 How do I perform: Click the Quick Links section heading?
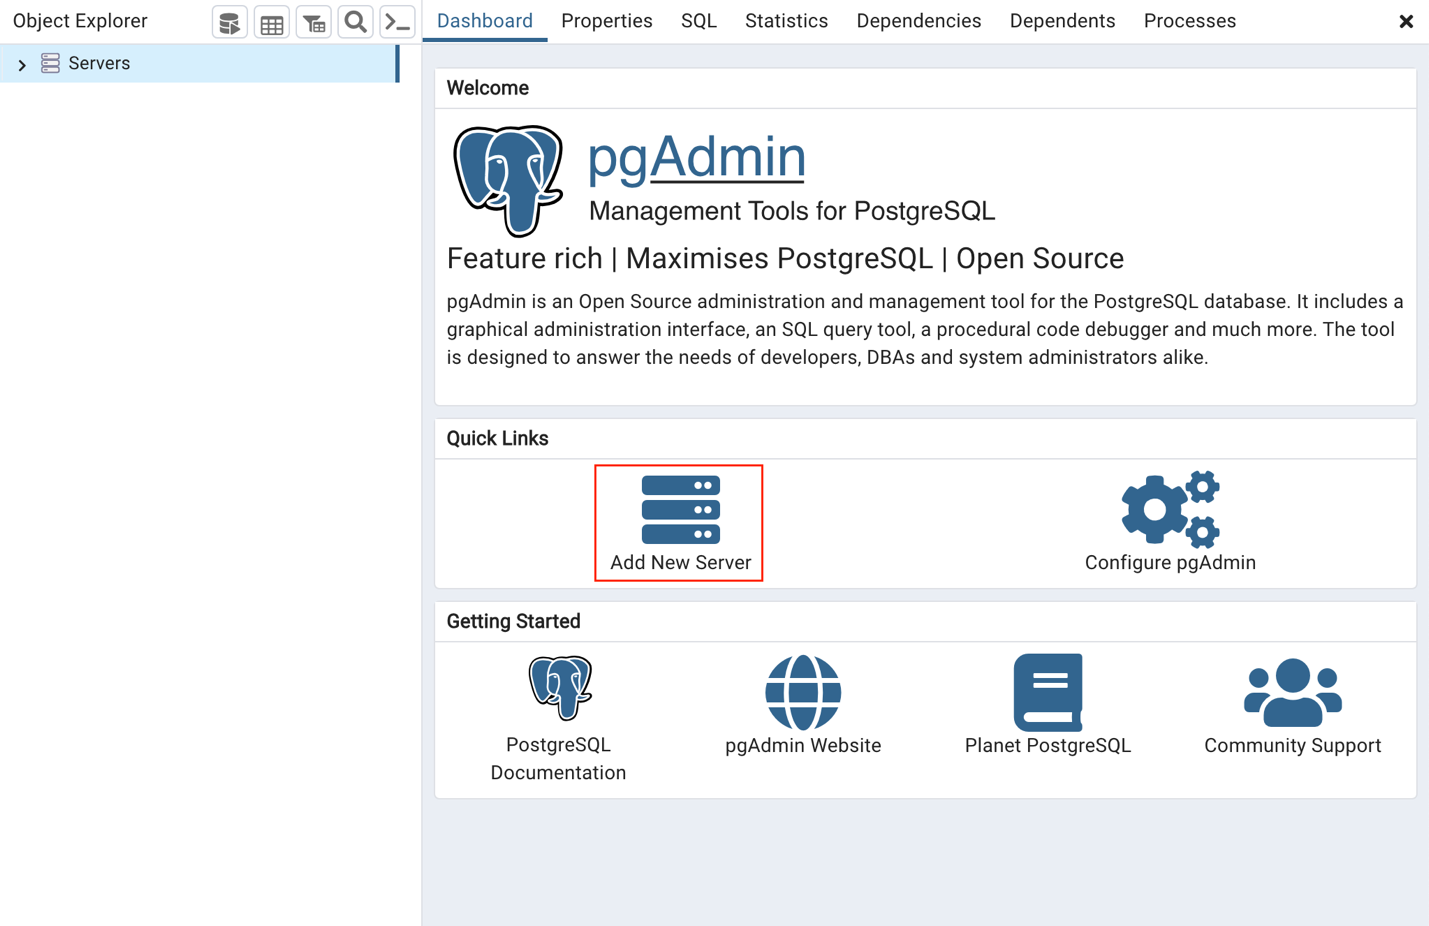coord(498,439)
